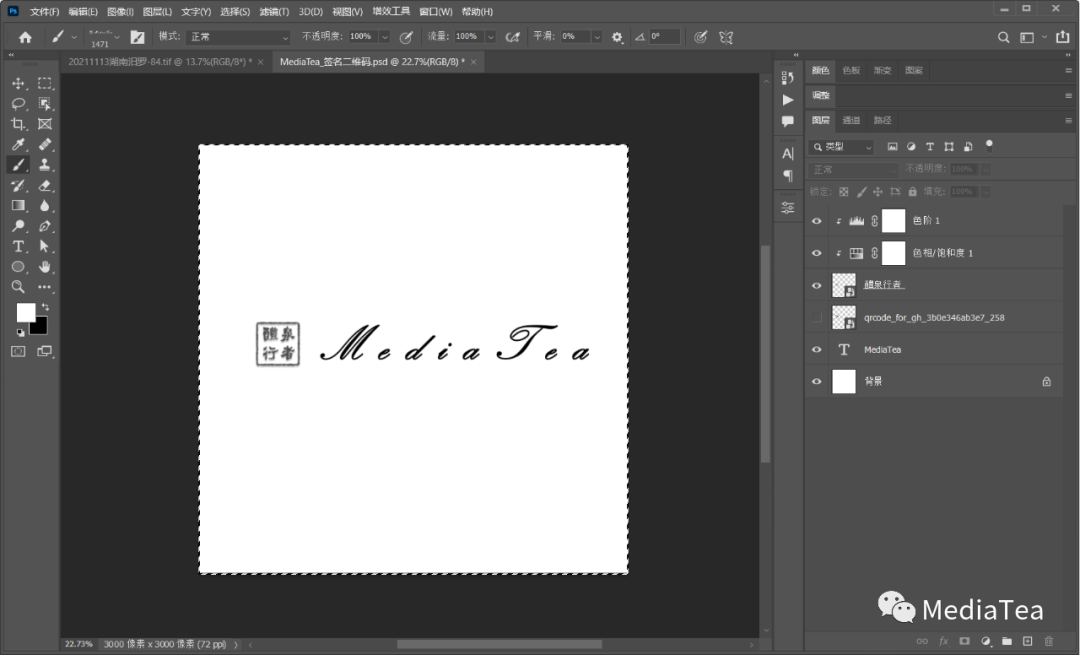Open the search magnifier in options bar

pos(1004,37)
